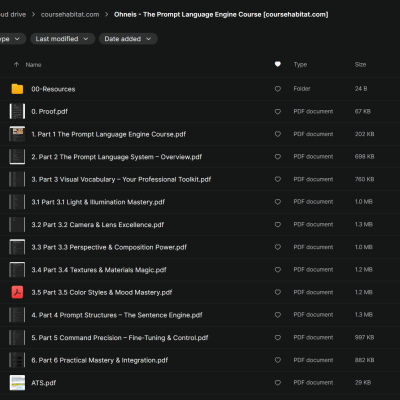Click the 24 B size of 00-Resources
This screenshot has height=400, width=400.
tap(361, 89)
